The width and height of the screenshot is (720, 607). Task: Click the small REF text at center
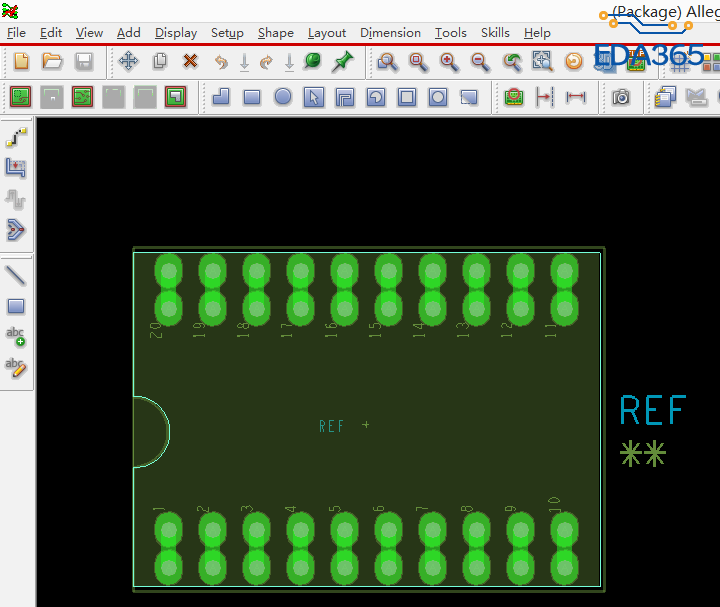pyautogui.click(x=331, y=427)
